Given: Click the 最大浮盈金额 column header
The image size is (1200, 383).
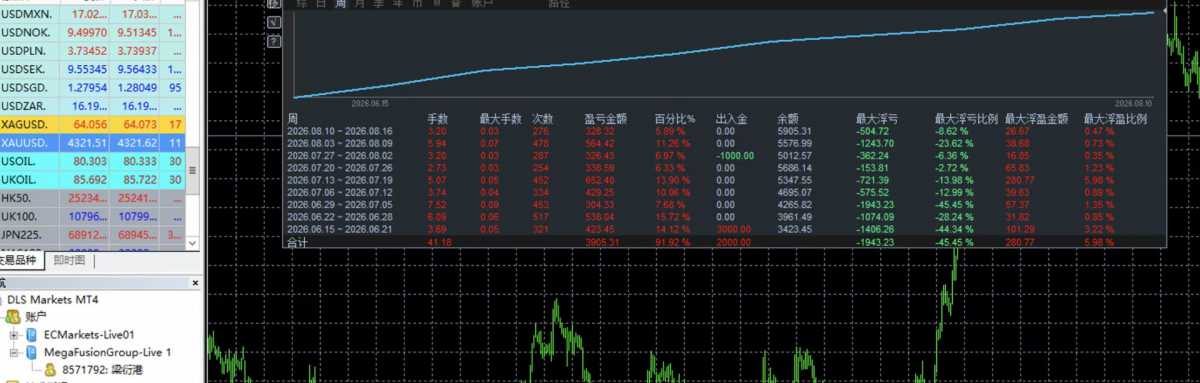Looking at the screenshot, I should click(1036, 118).
